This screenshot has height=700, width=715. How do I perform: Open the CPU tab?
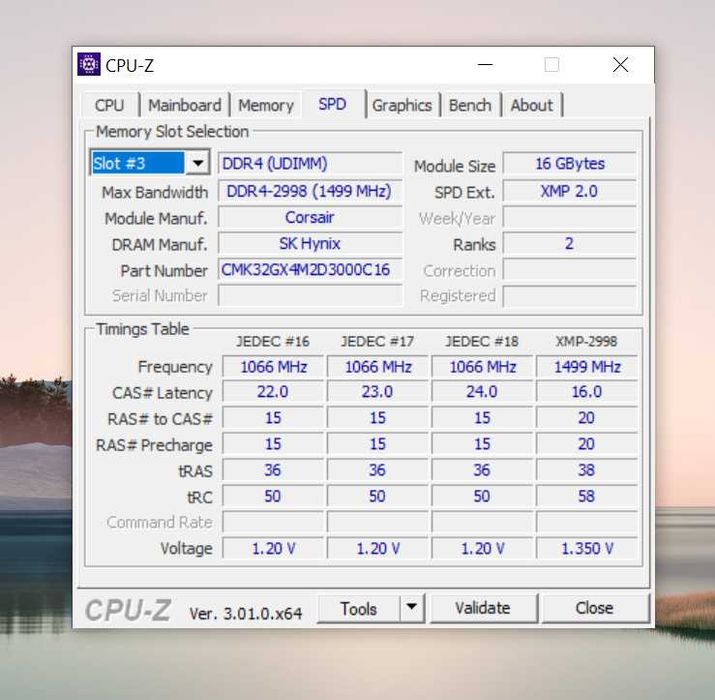pyautogui.click(x=109, y=105)
